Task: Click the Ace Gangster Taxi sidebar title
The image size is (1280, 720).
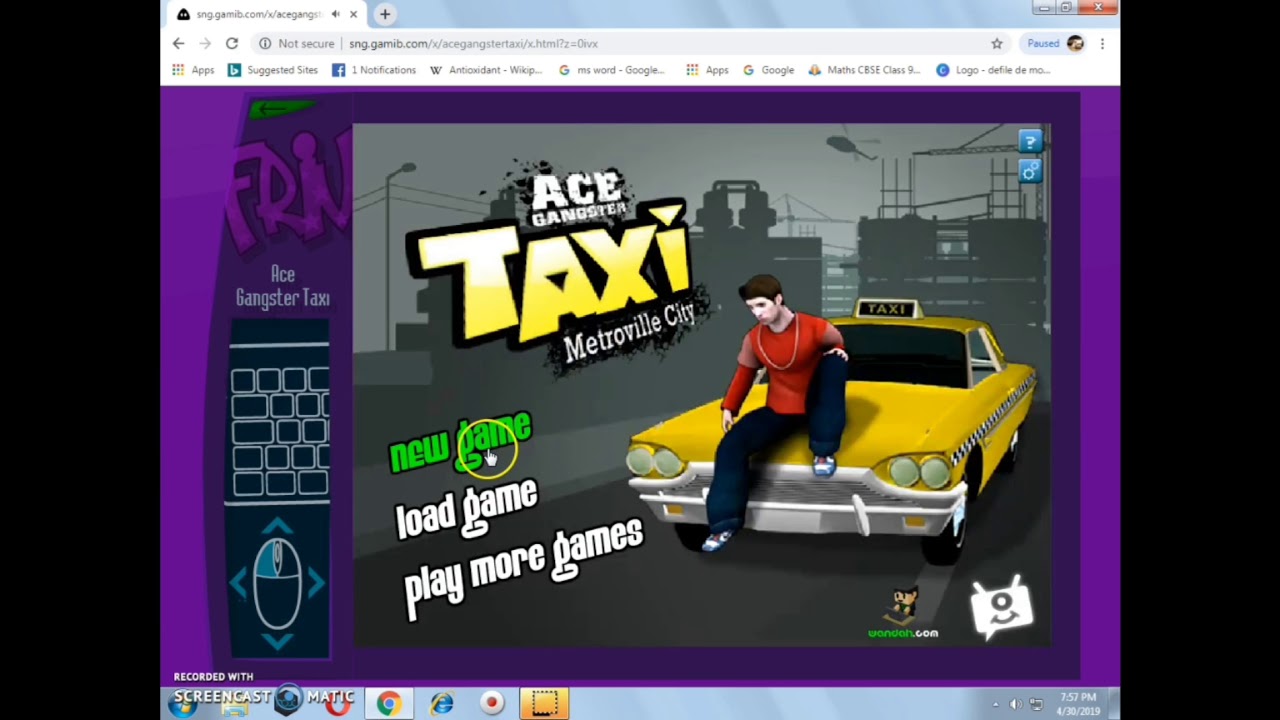Action: (283, 286)
